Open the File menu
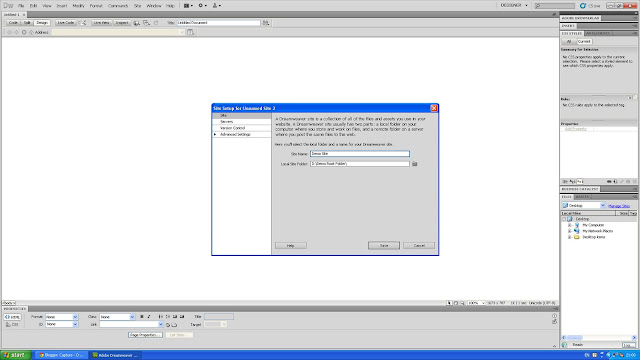This screenshot has width=640, height=360. pos(21,6)
